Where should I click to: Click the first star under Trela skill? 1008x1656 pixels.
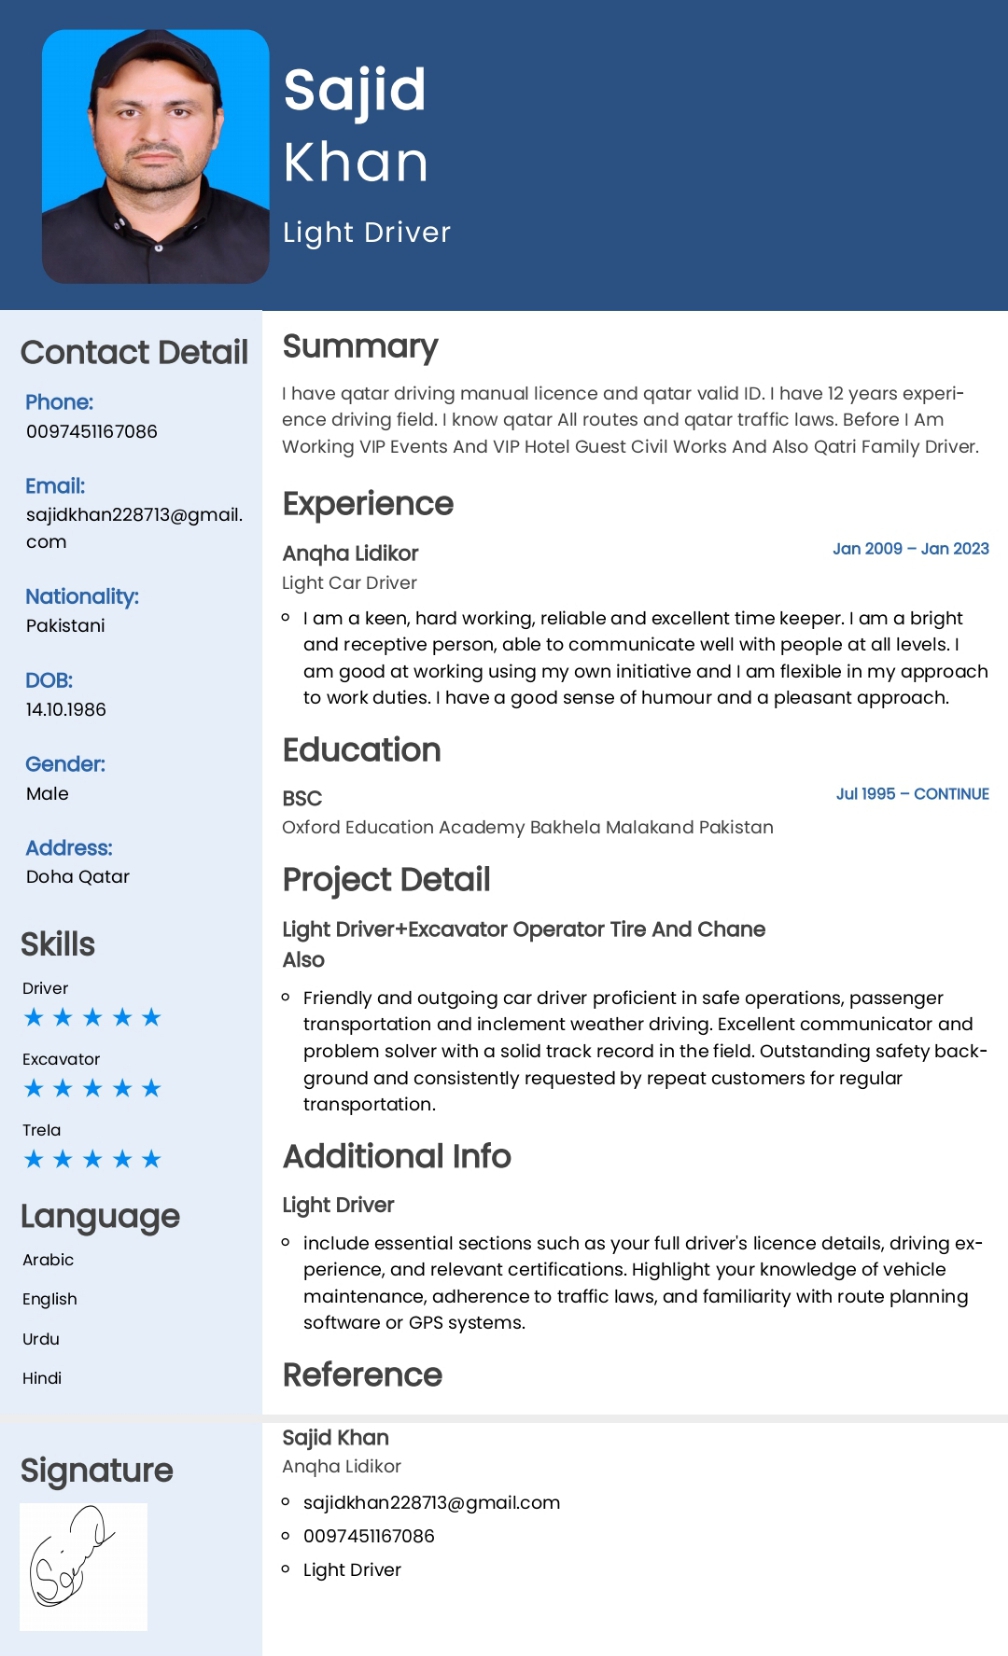click(34, 1159)
